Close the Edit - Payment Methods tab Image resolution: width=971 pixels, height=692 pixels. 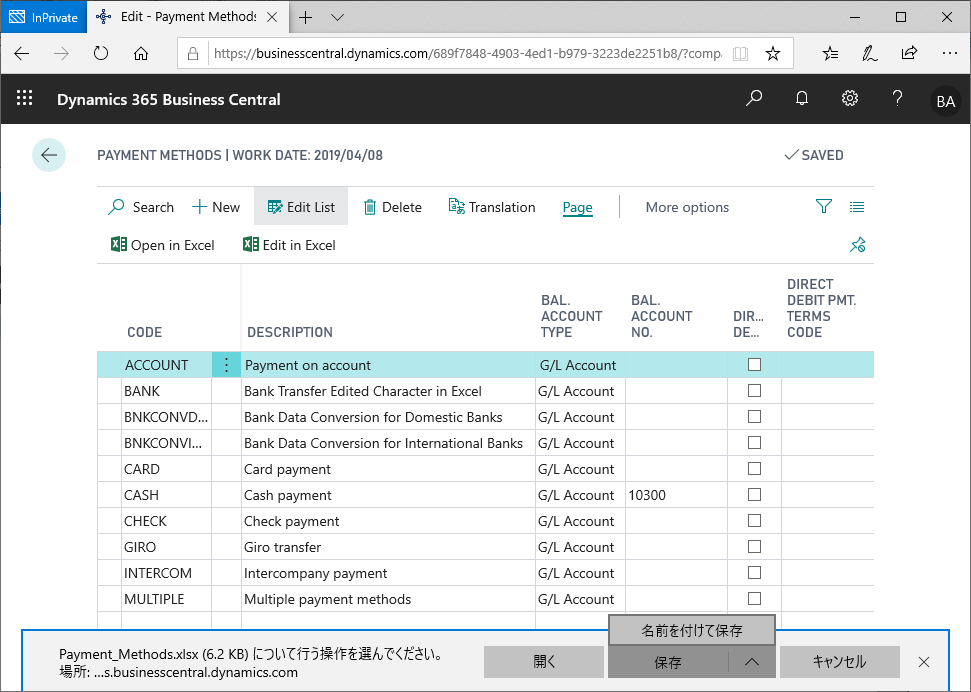(272, 17)
